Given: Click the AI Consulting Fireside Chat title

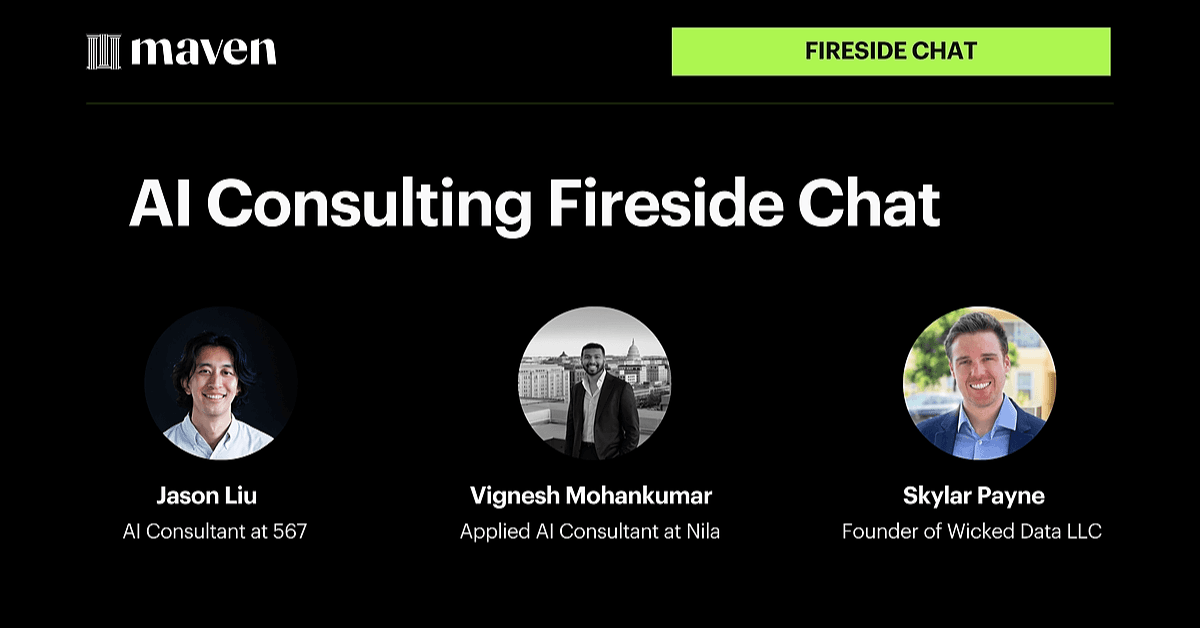Looking at the screenshot, I should [x=534, y=204].
